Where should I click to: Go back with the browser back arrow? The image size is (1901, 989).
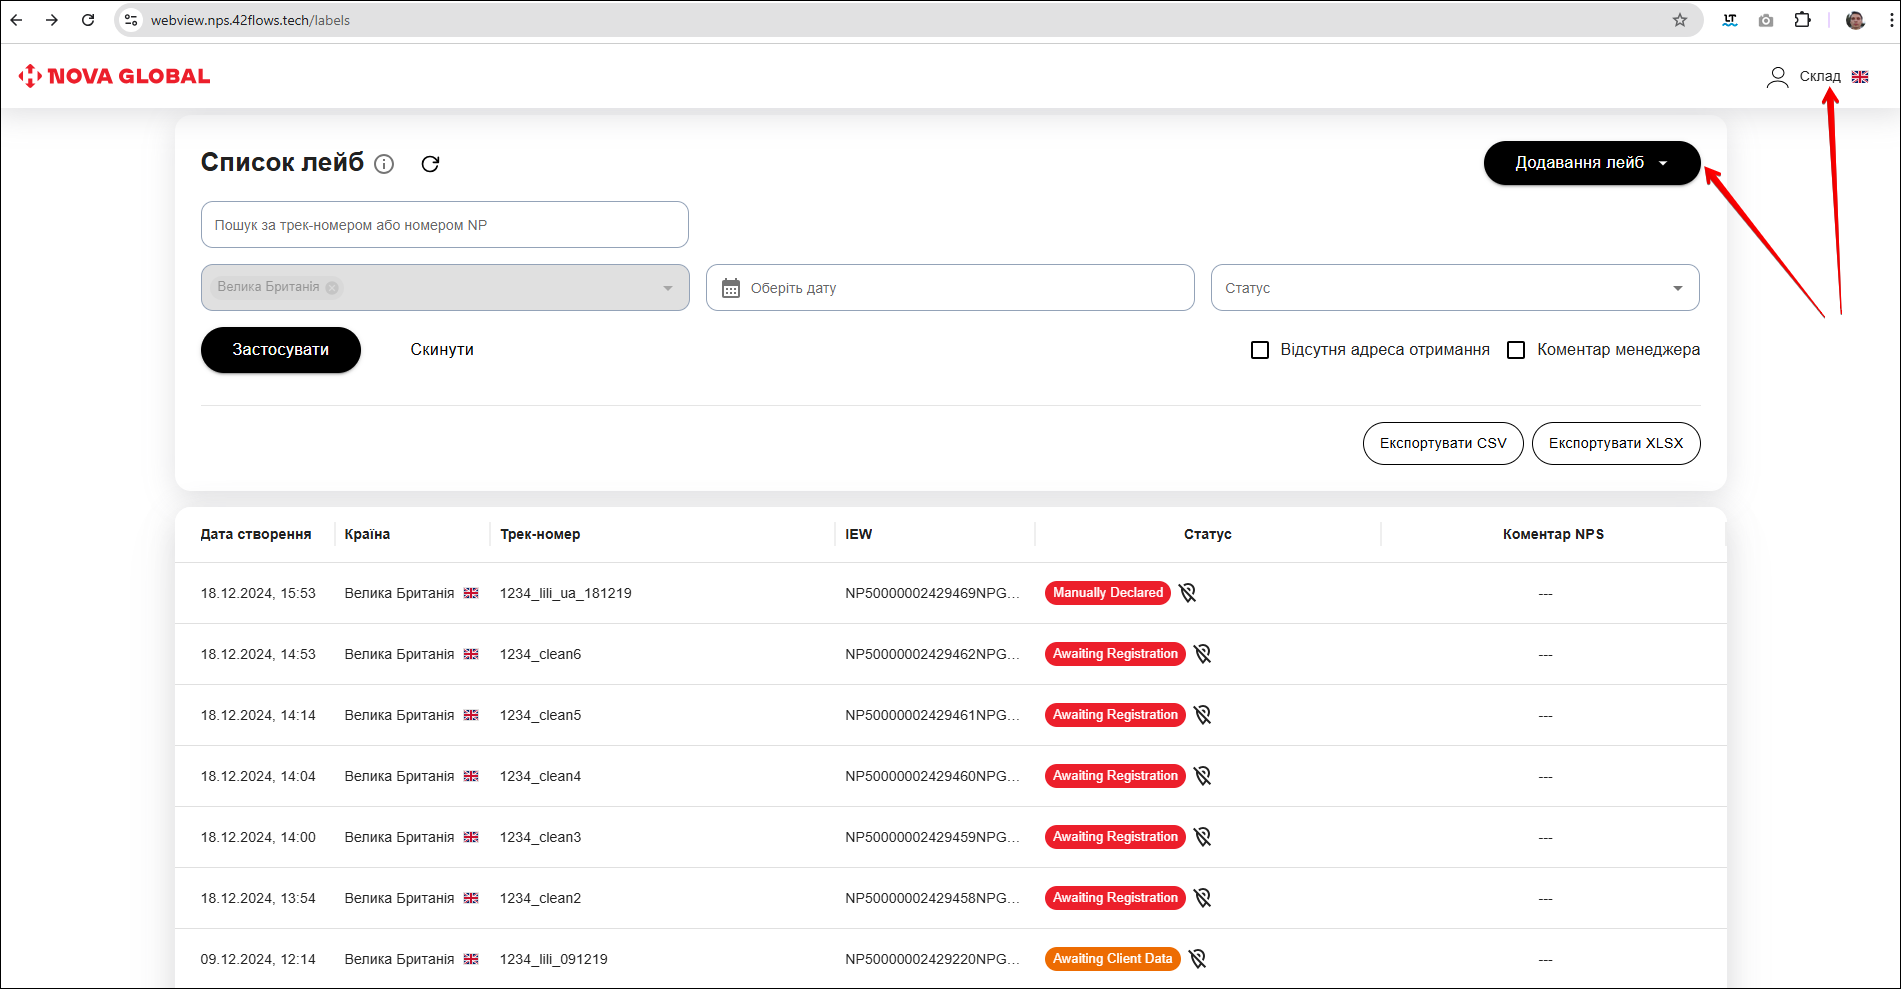tap(16, 20)
